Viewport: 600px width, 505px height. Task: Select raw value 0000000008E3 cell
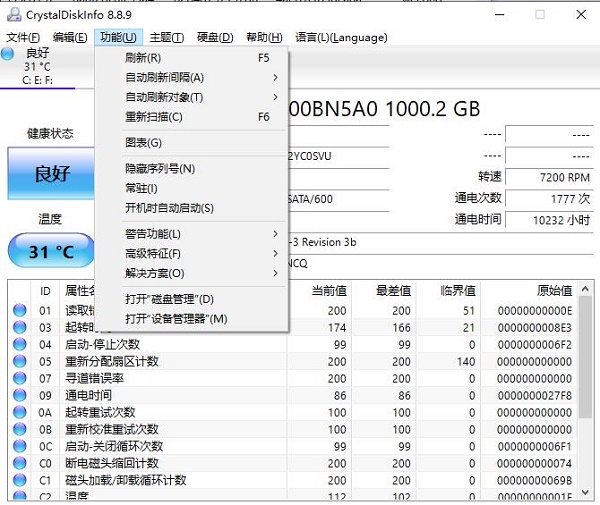pos(535,328)
